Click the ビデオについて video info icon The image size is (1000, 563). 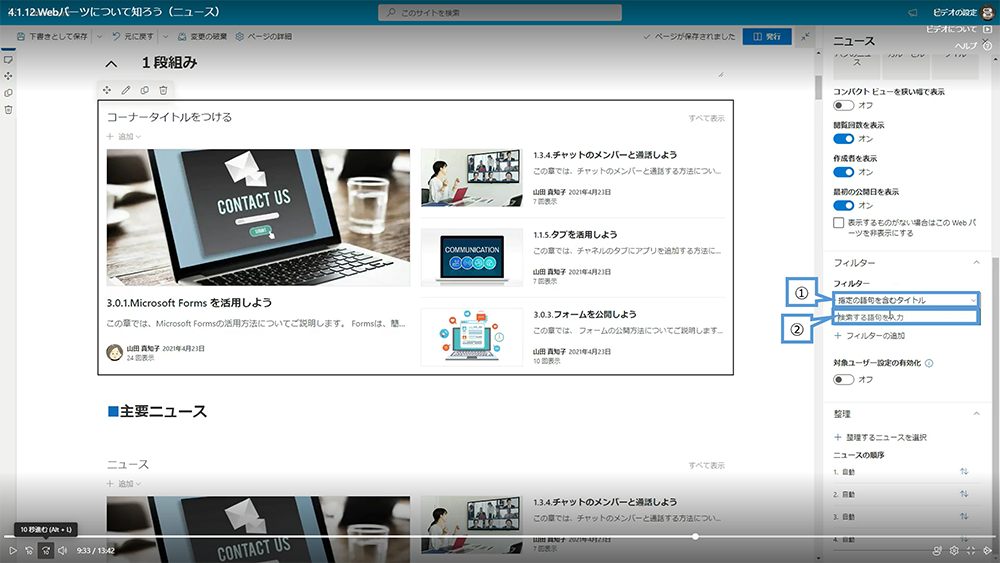pyautogui.click(x=987, y=29)
